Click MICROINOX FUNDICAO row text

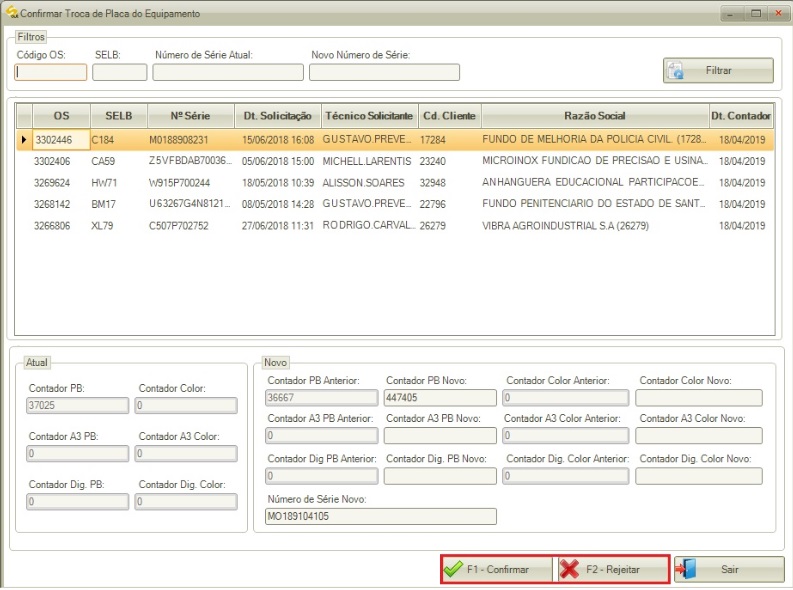click(x=595, y=161)
